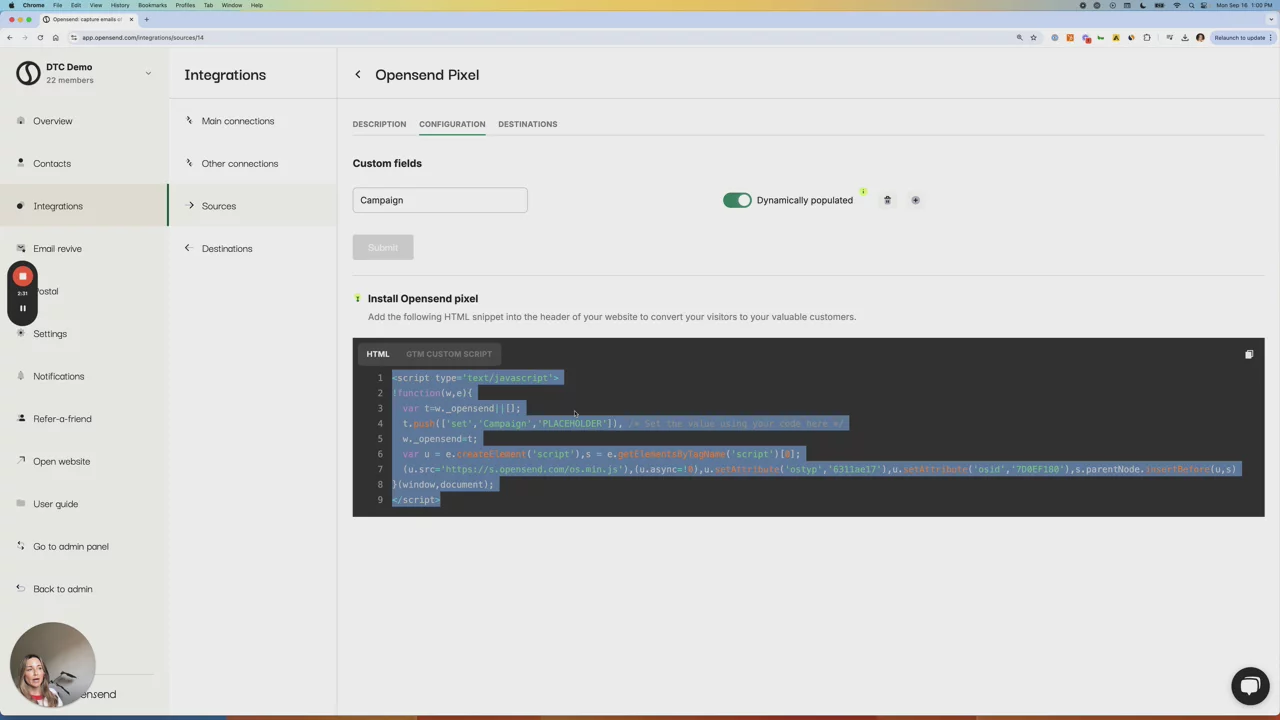This screenshot has width=1280, height=720.
Task: Stop the screen recording
Action: tap(22, 276)
